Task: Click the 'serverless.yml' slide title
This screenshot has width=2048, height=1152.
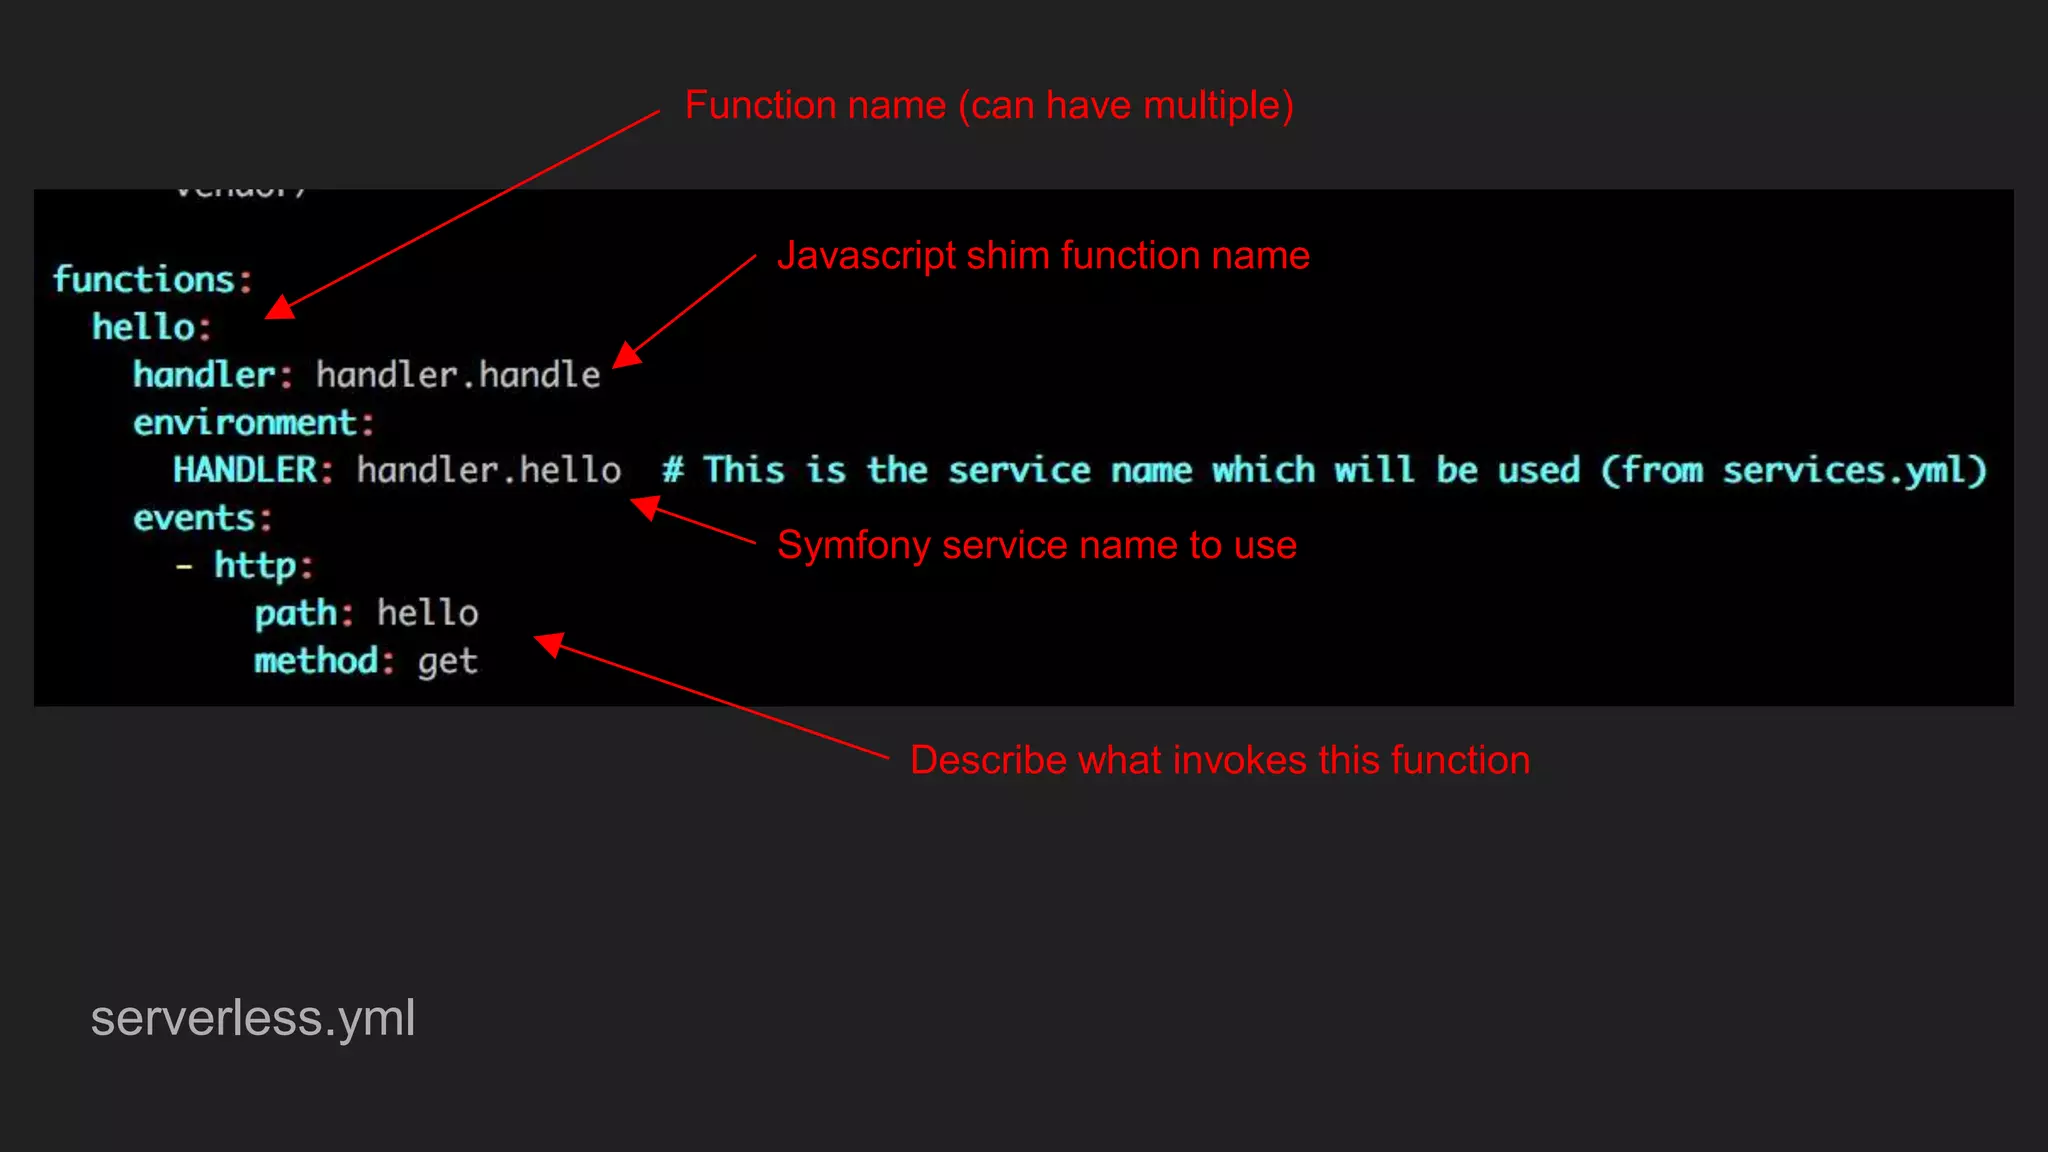Action: (x=252, y=1019)
